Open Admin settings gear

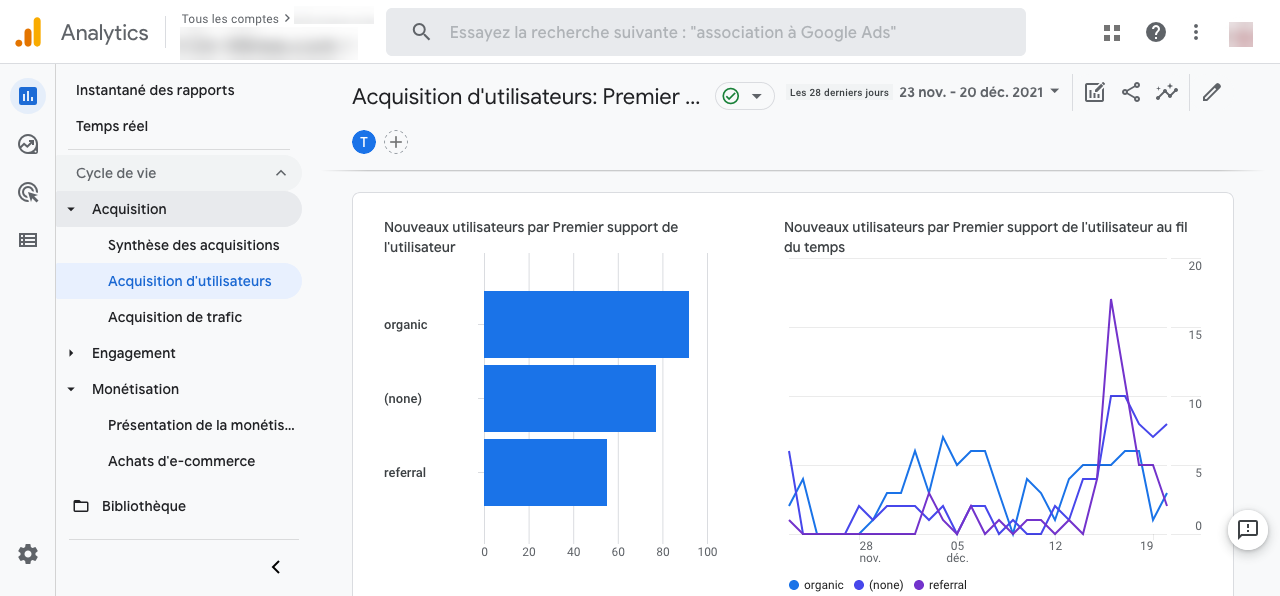(x=28, y=554)
